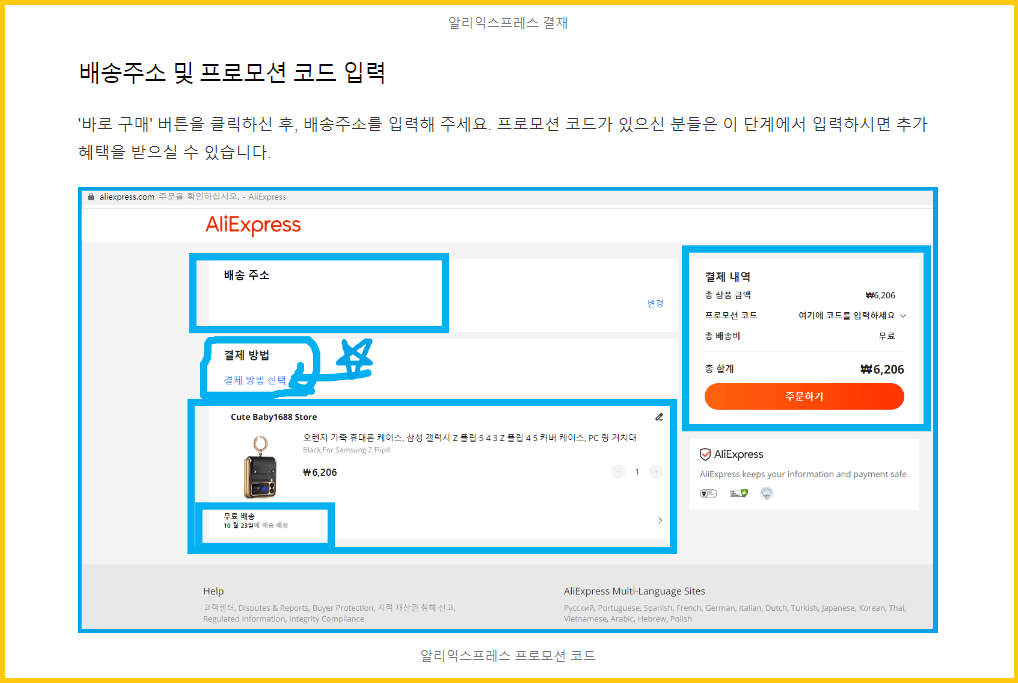This screenshot has width=1018, height=683.
Task: Open the Buyer Protection footer link
Action: click(x=343, y=607)
